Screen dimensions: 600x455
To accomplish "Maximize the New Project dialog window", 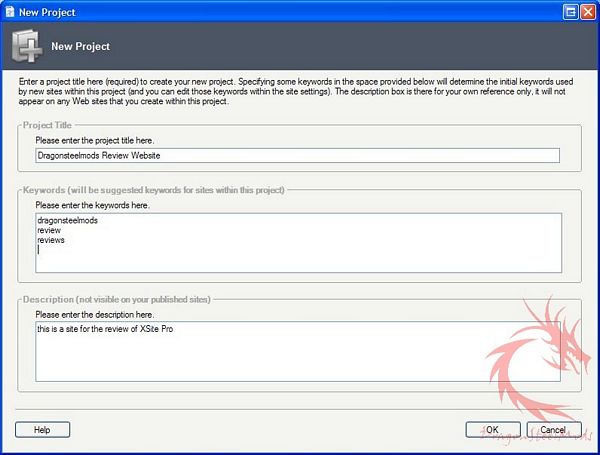I will [569, 10].
